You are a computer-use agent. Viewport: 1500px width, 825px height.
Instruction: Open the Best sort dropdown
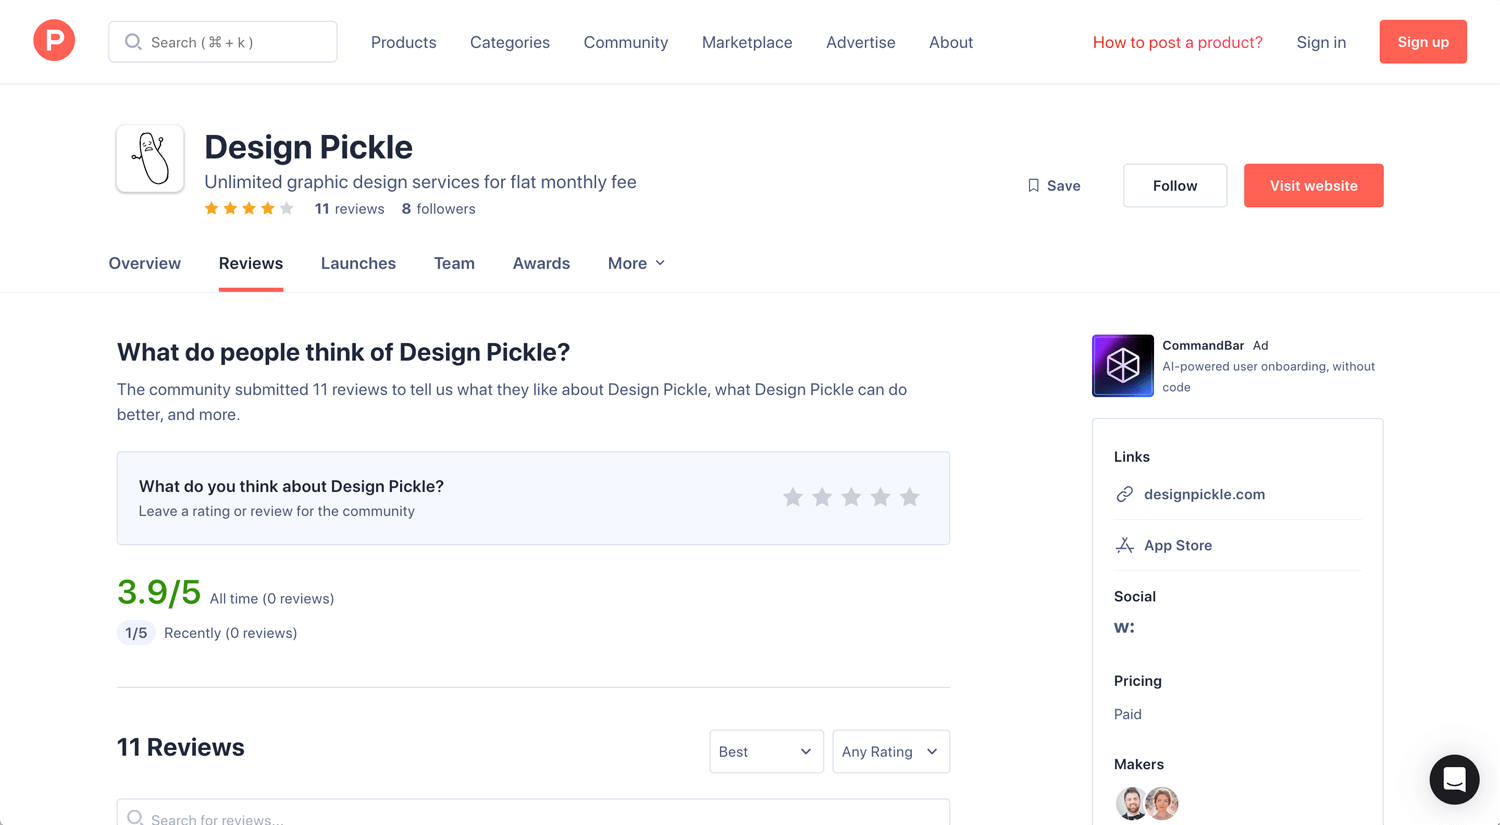coord(767,752)
